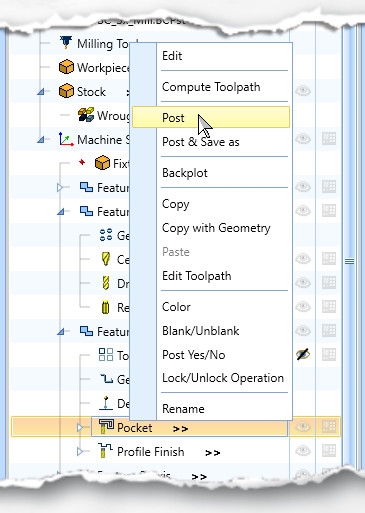Click the Machine Setup axis icon
Screen dimensions: 365x513
(66, 139)
